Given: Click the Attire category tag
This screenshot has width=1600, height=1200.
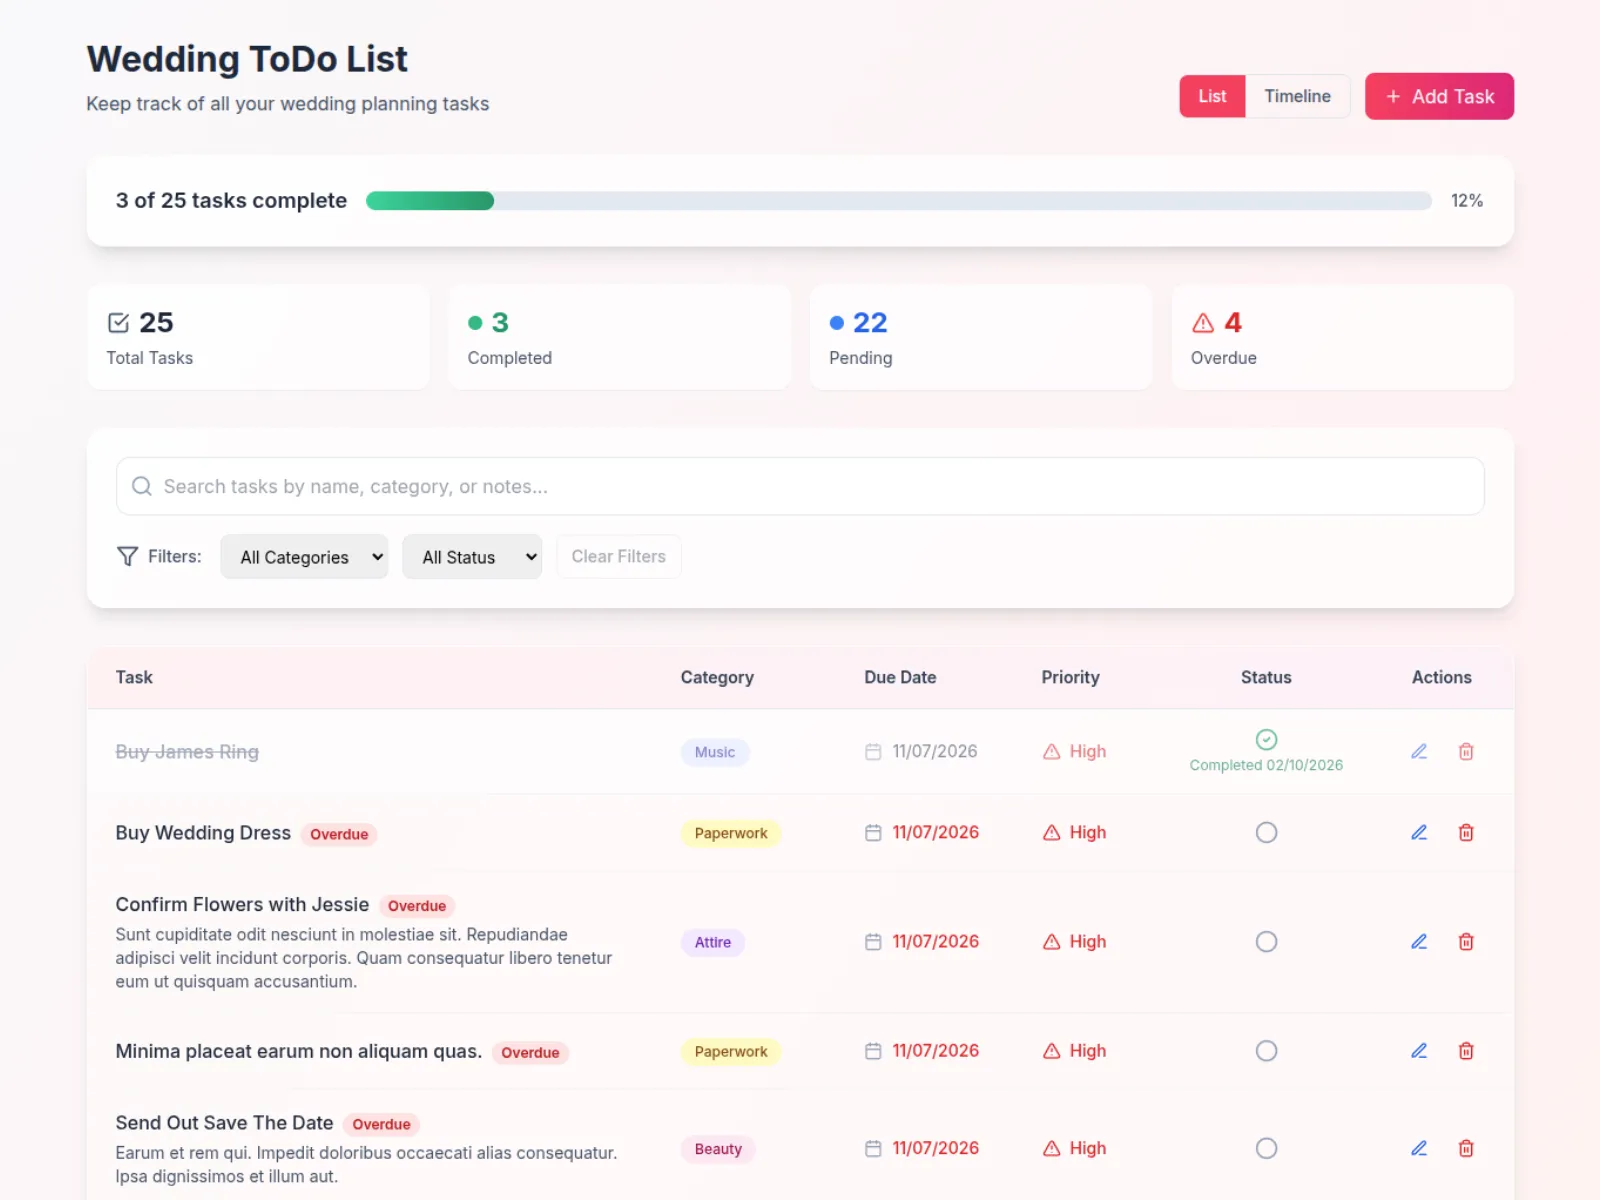Looking at the screenshot, I should click(713, 942).
